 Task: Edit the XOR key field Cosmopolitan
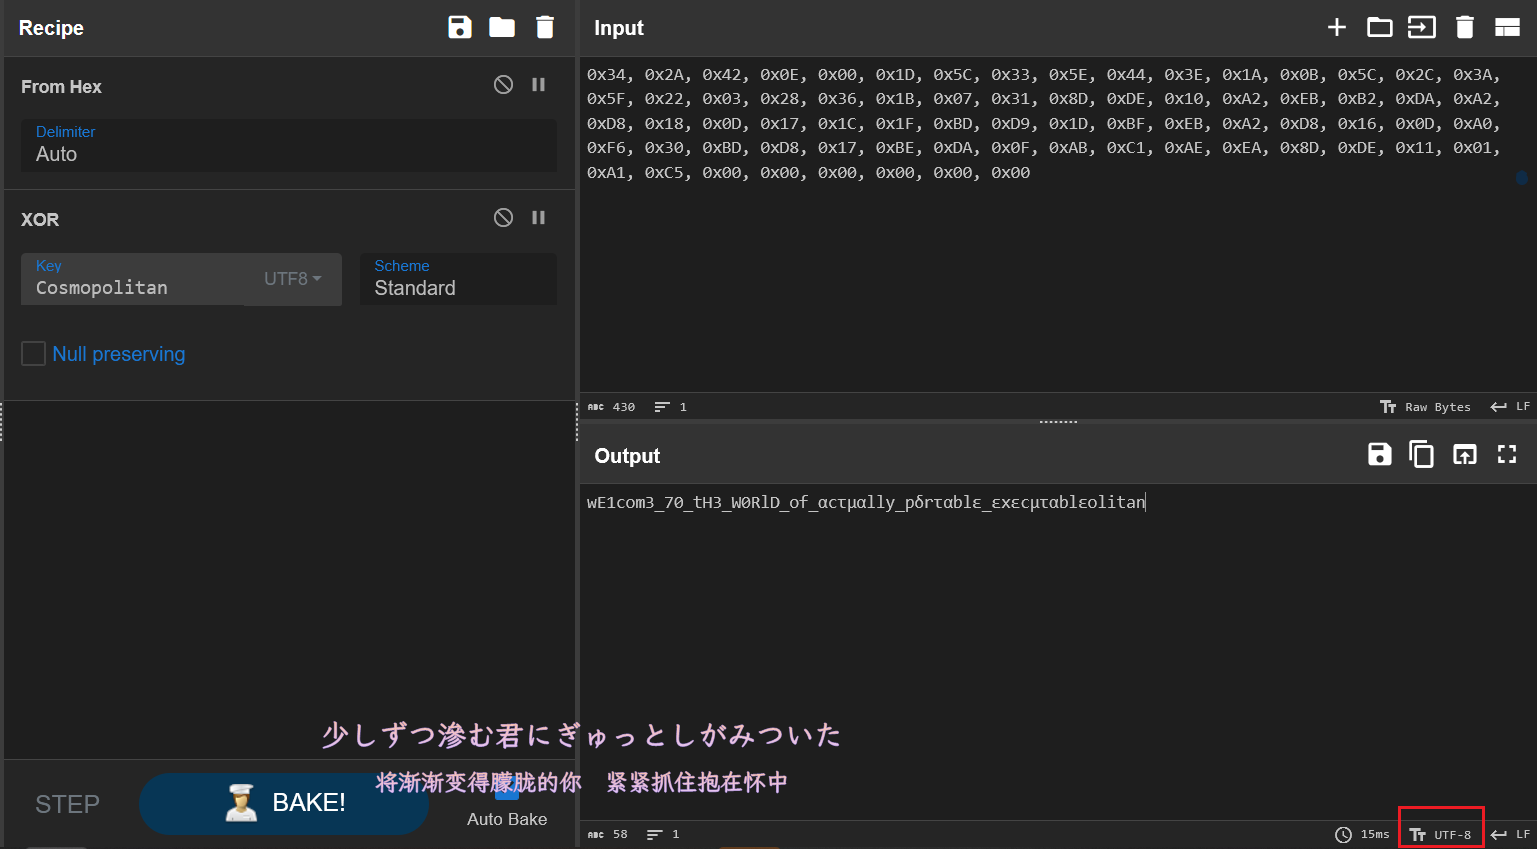pyautogui.click(x=133, y=279)
